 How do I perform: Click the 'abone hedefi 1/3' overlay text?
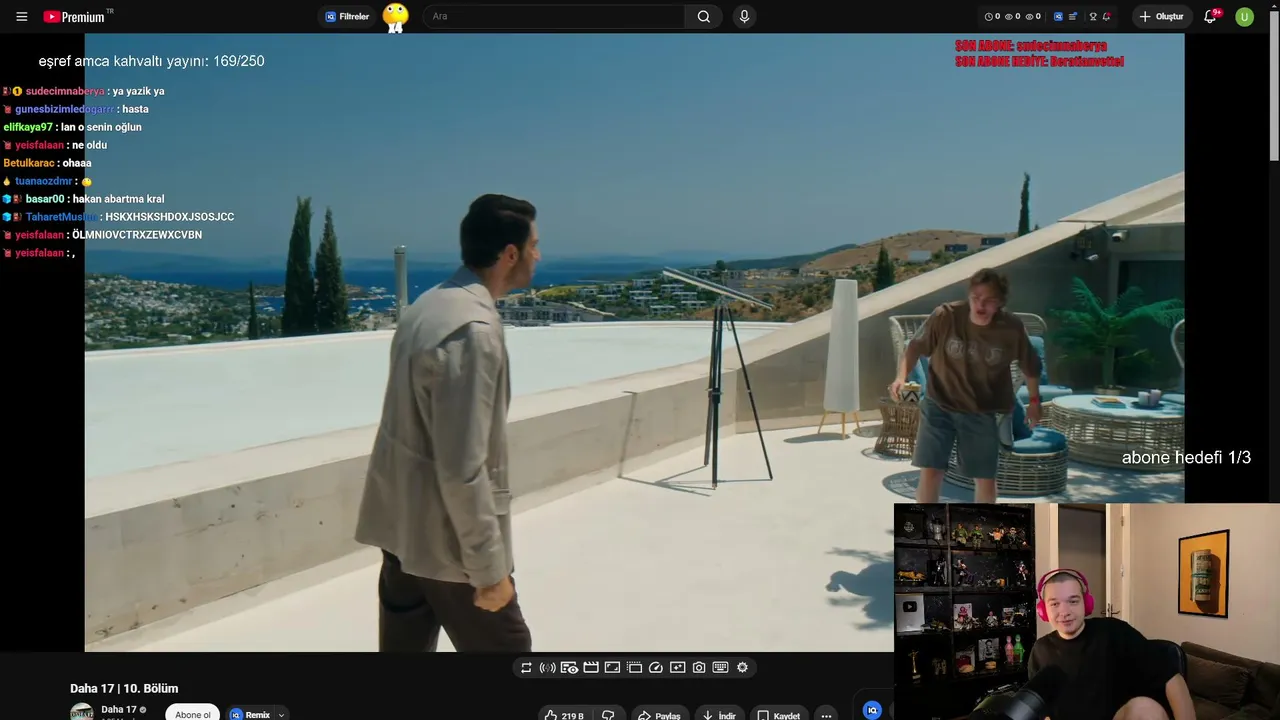click(x=1186, y=457)
